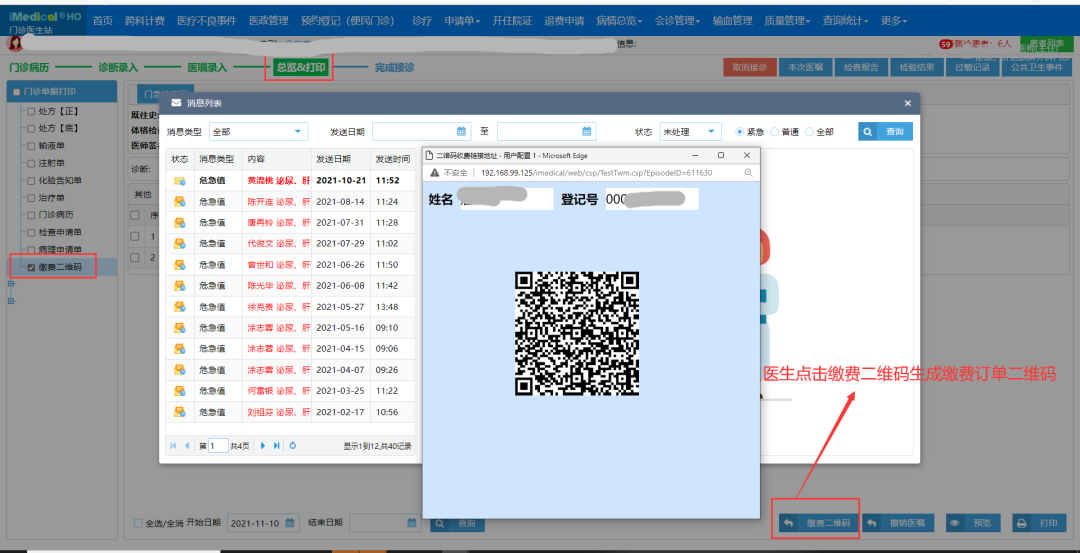Click the 预览 button
Screen dimensions: 1080x553
[973, 523]
